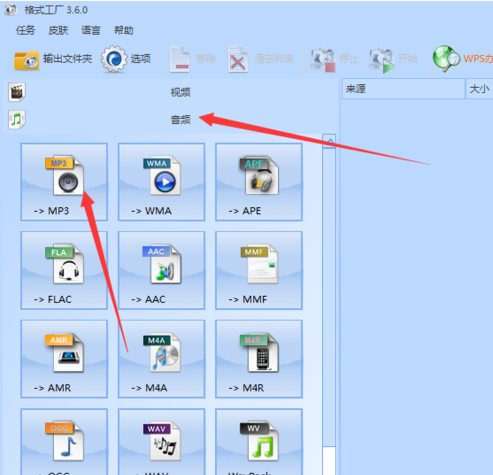The height and width of the screenshot is (475, 493).
Task: Select the -> MP3 converter
Action: [x=64, y=182]
